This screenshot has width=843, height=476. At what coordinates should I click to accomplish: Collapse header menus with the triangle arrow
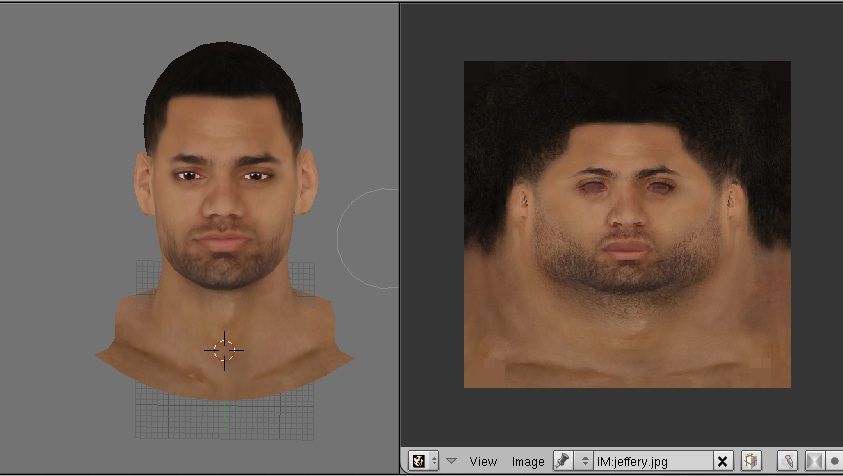pos(451,461)
